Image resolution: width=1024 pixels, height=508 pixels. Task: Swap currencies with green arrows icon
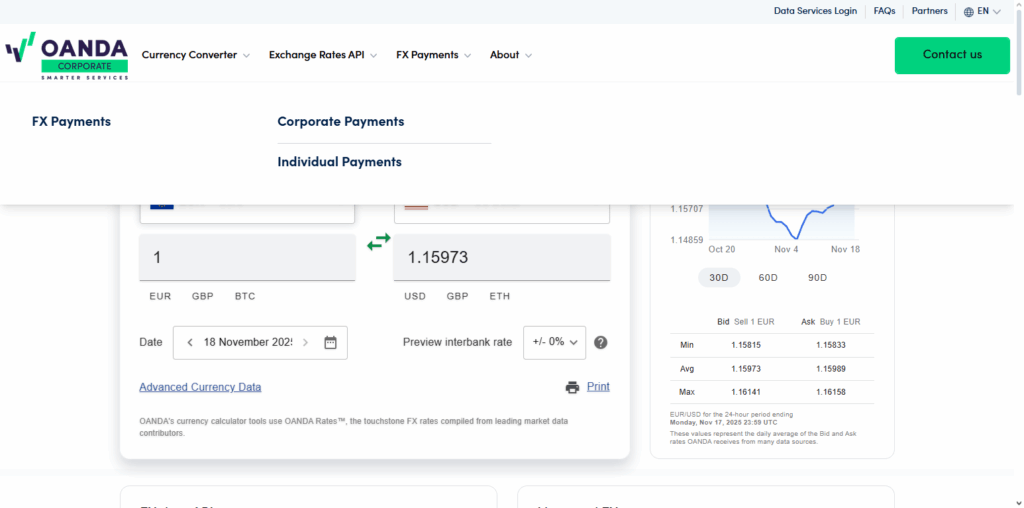point(379,242)
